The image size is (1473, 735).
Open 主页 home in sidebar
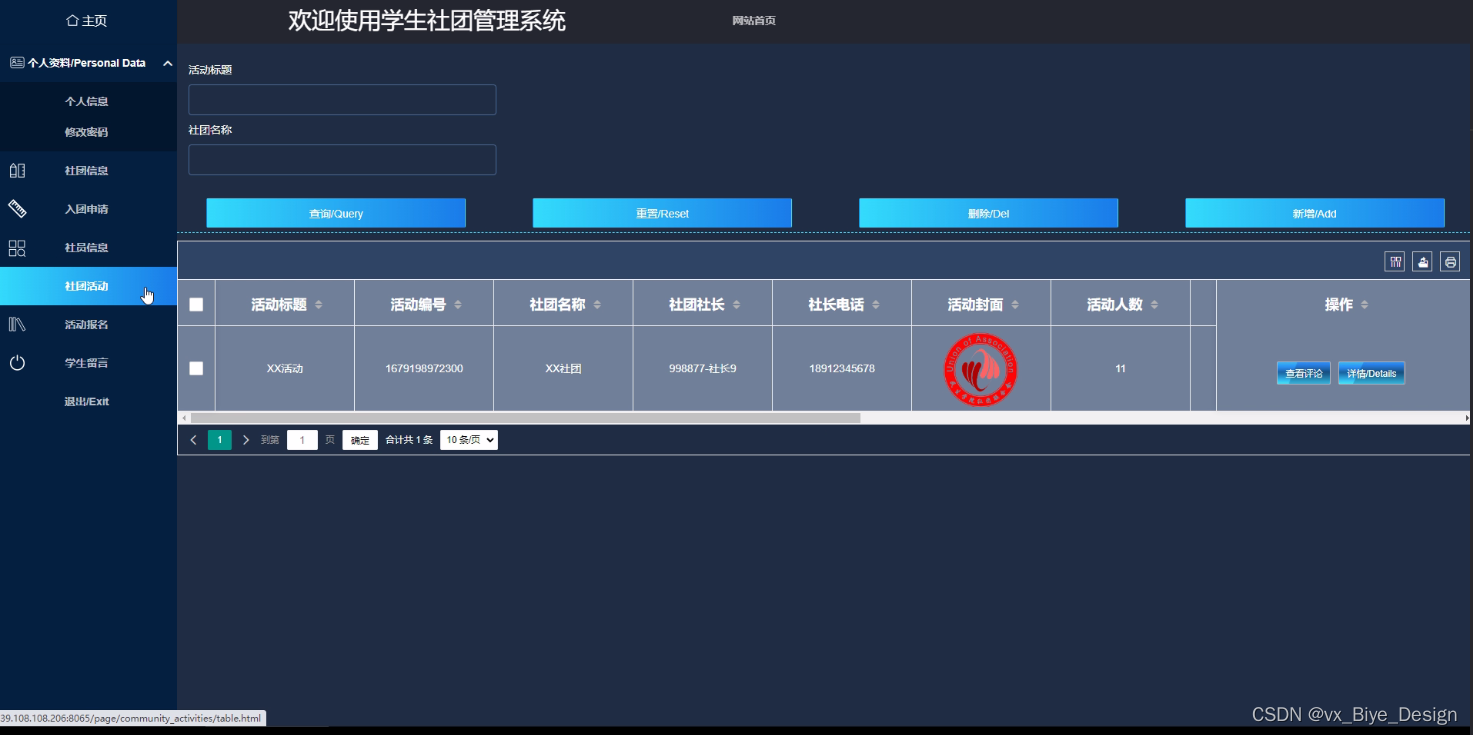87,20
